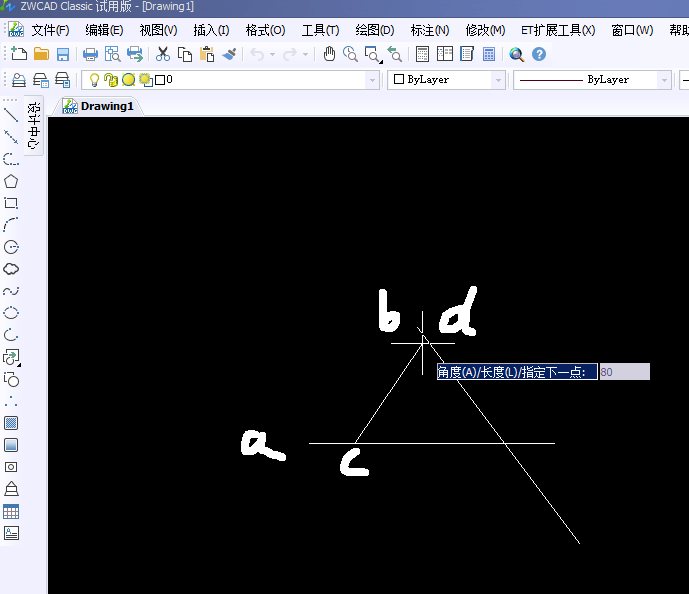This screenshot has height=594, width=689.
Task: Toggle layer on/off lightbulb icon
Action: tap(95, 80)
